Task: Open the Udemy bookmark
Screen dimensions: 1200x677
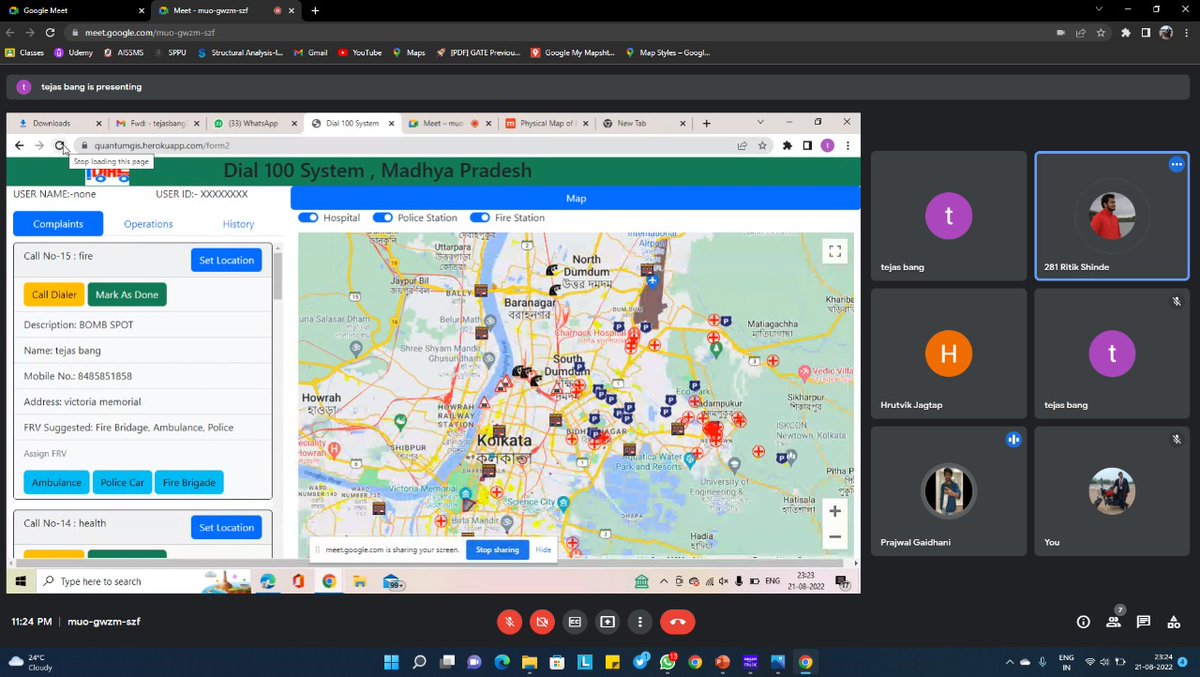Action: coord(74,52)
